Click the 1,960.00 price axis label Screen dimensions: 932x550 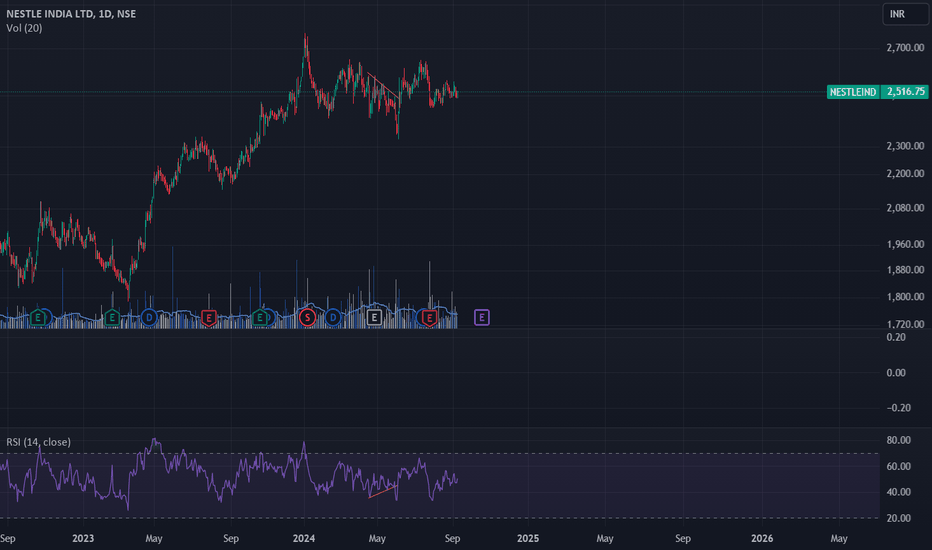pos(905,244)
